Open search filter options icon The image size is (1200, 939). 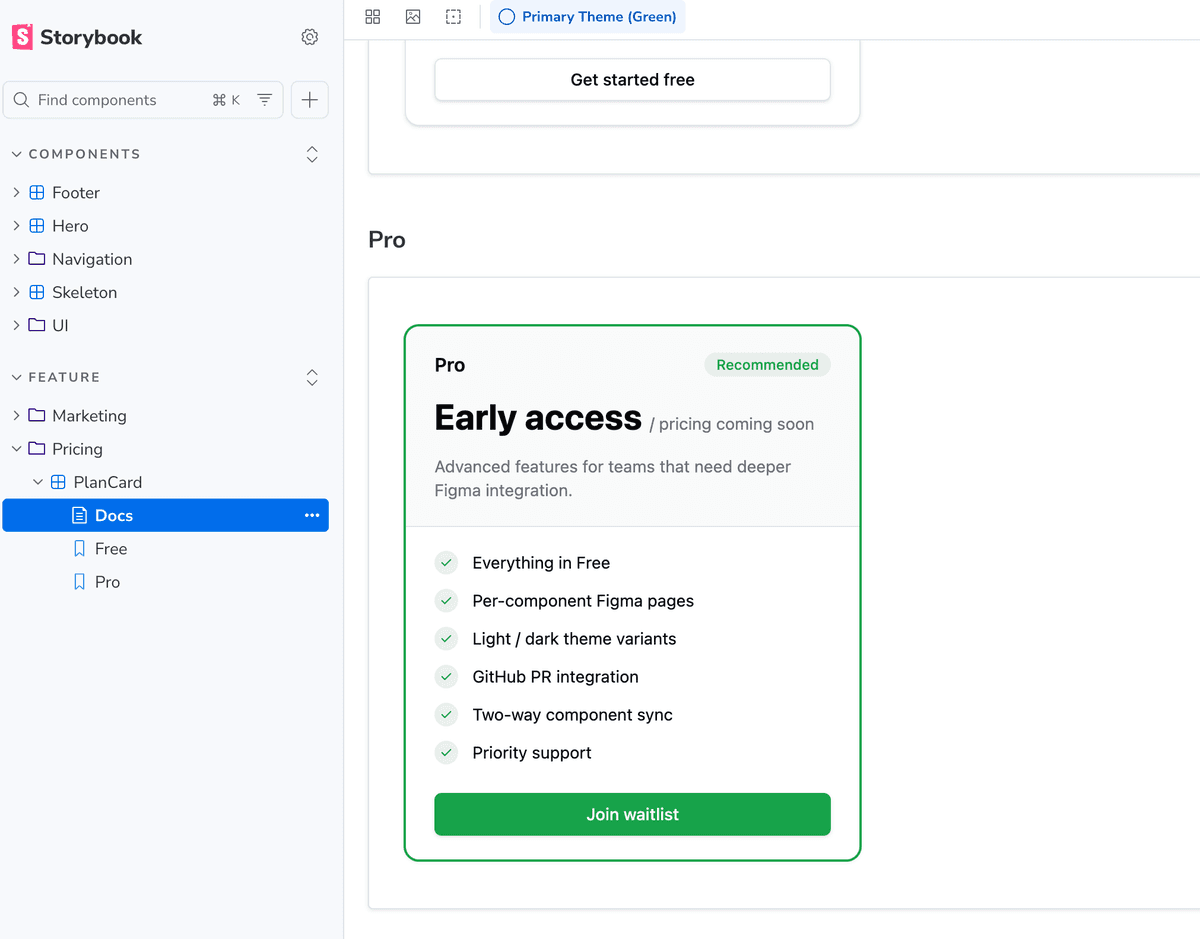265,100
